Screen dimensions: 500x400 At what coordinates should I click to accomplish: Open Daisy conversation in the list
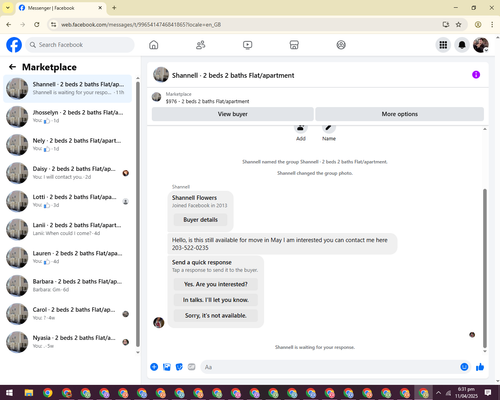[x=68, y=173]
